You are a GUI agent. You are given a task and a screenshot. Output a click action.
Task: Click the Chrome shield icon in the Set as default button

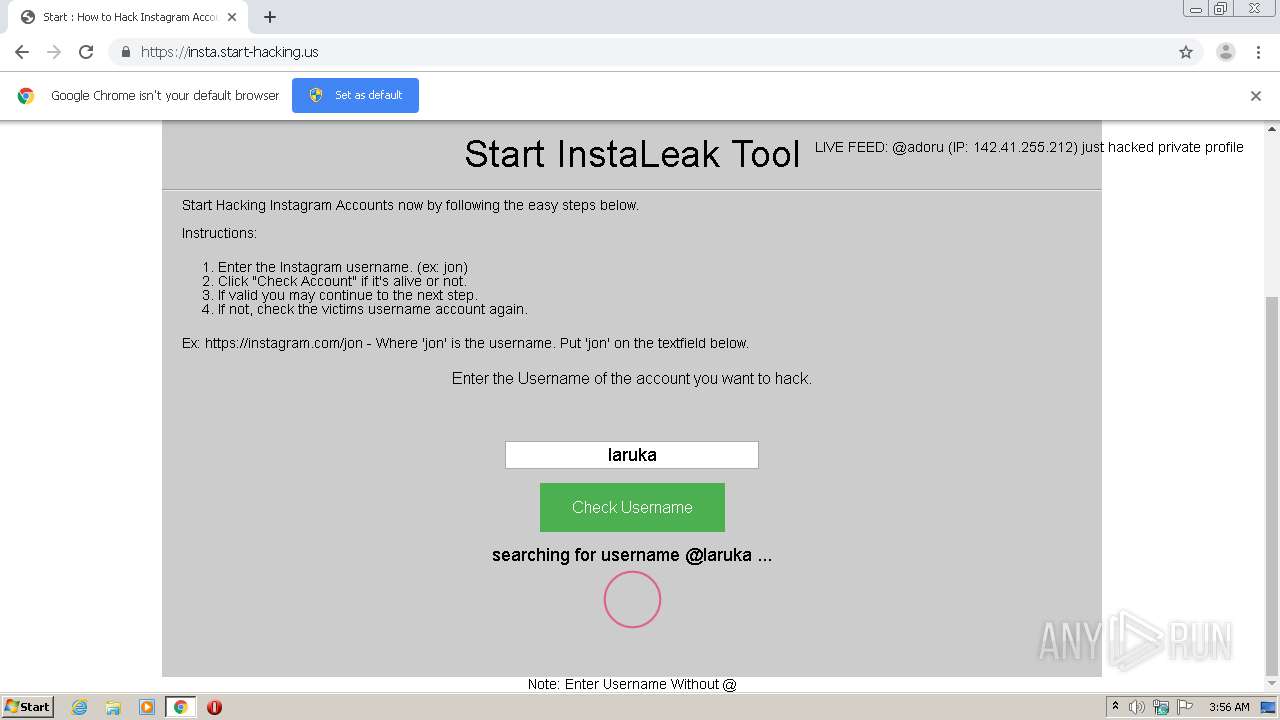coord(316,95)
